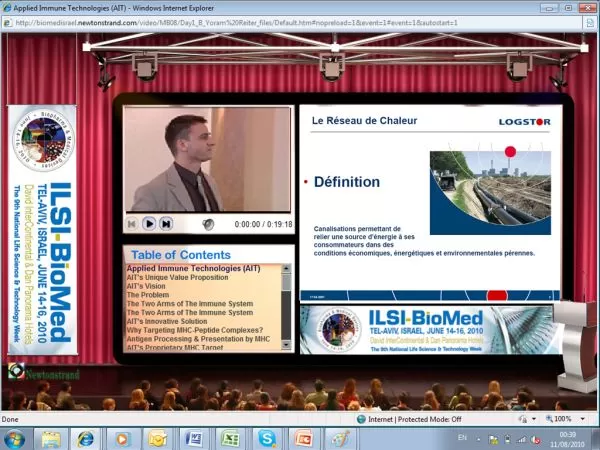
Task: Open 'Antigen Processing & Presentation by MHC'
Action: (198, 339)
